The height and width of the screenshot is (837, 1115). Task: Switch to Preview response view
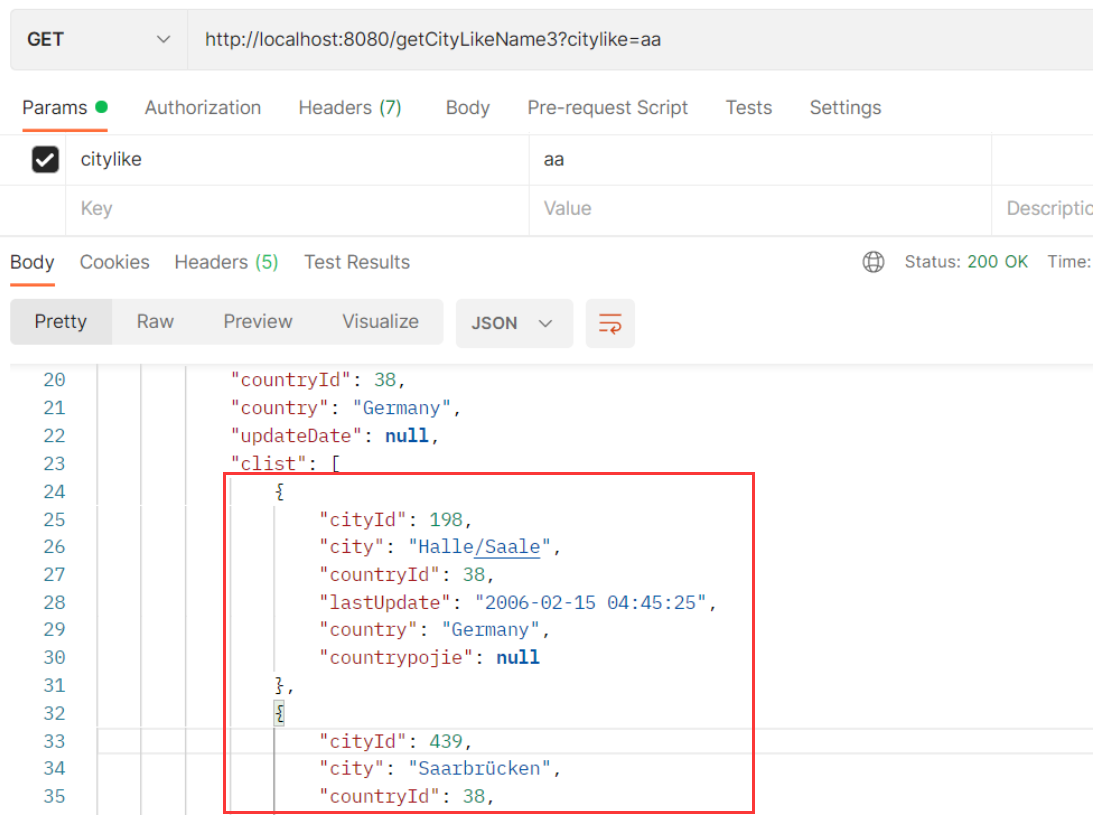[x=258, y=322]
